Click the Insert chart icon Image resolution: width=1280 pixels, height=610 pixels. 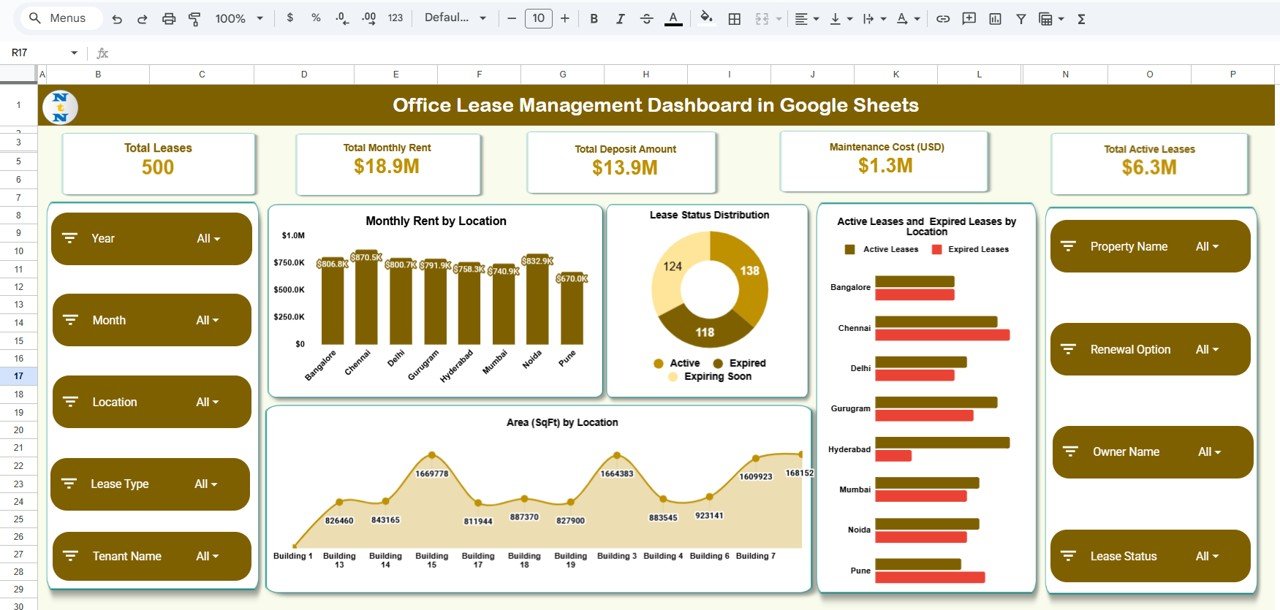tap(995, 19)
